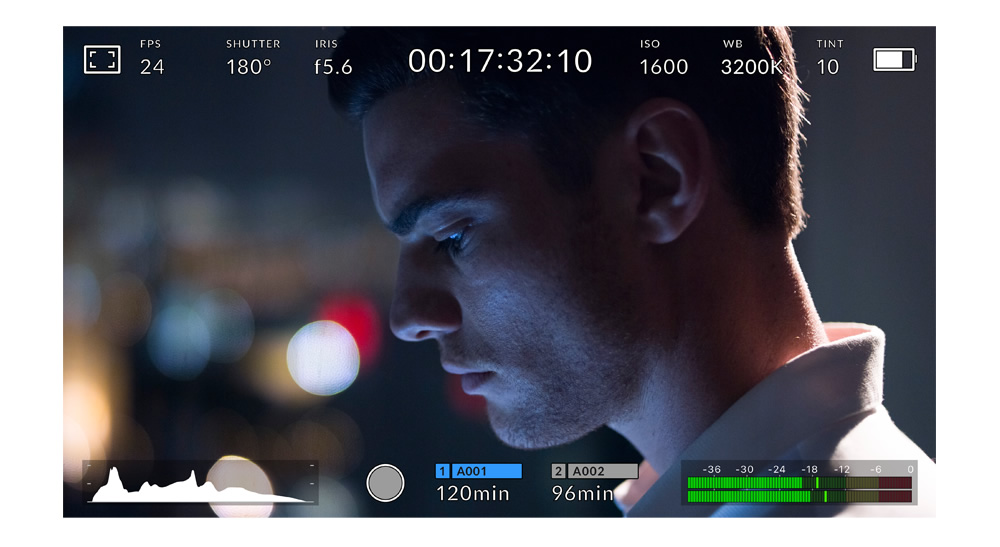Adjust white balance 3200K
Screen dimensions: 1000x547
751,57
